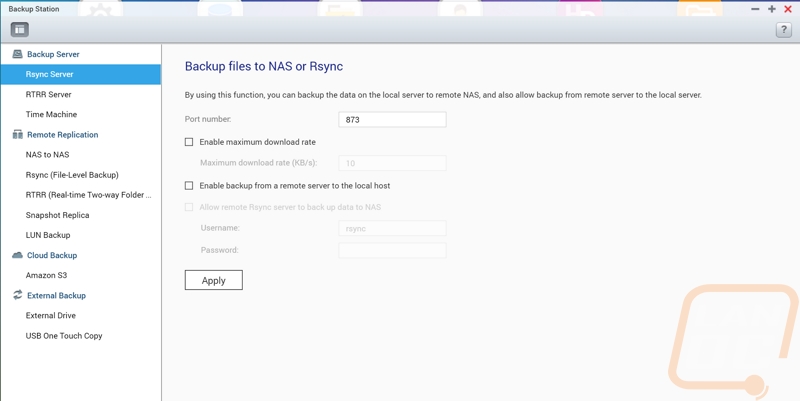Click the External Backup sync icon

(x=17, y=295)
